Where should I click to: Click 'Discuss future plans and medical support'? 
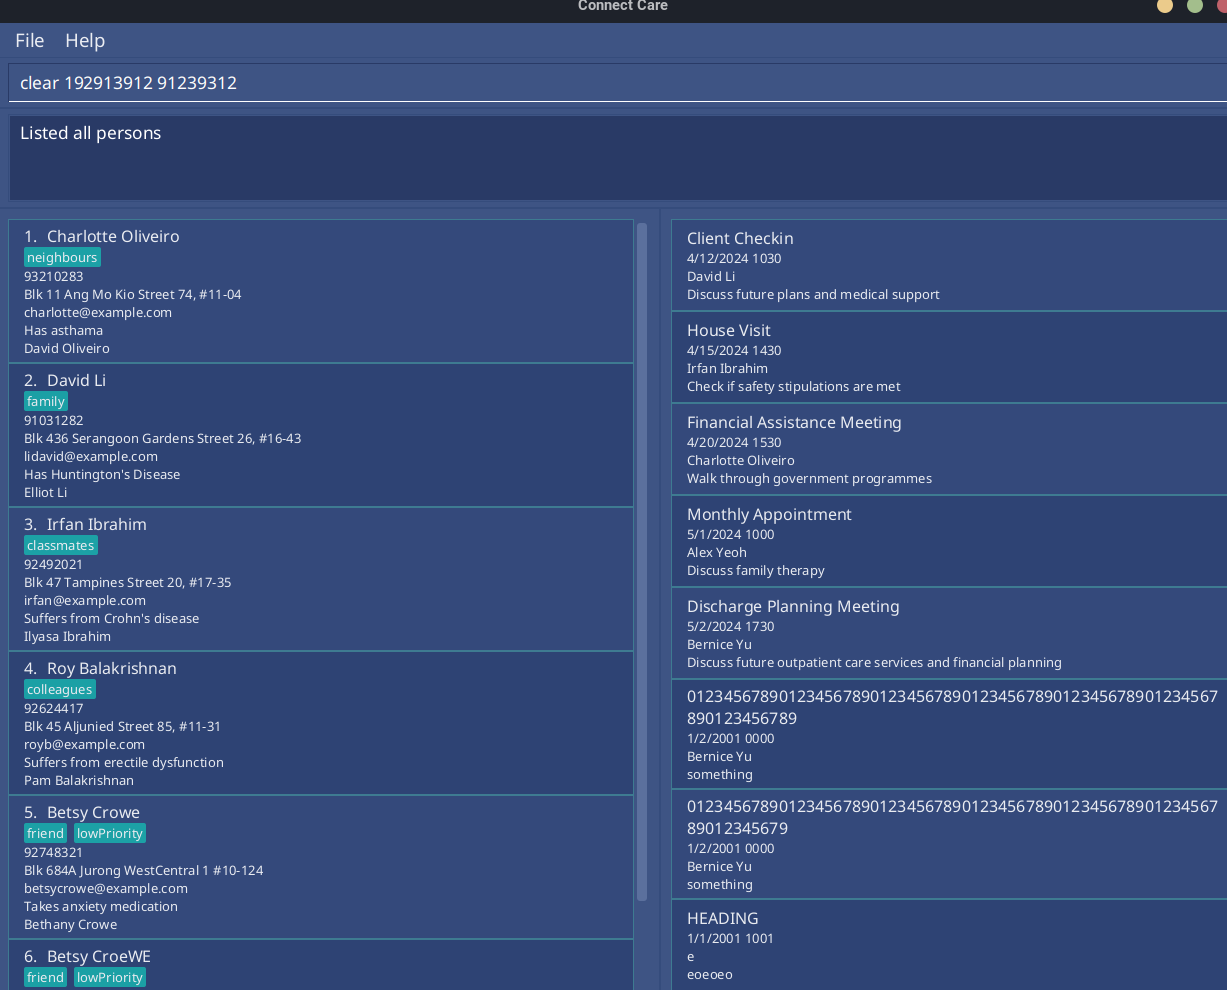[813, 294]
